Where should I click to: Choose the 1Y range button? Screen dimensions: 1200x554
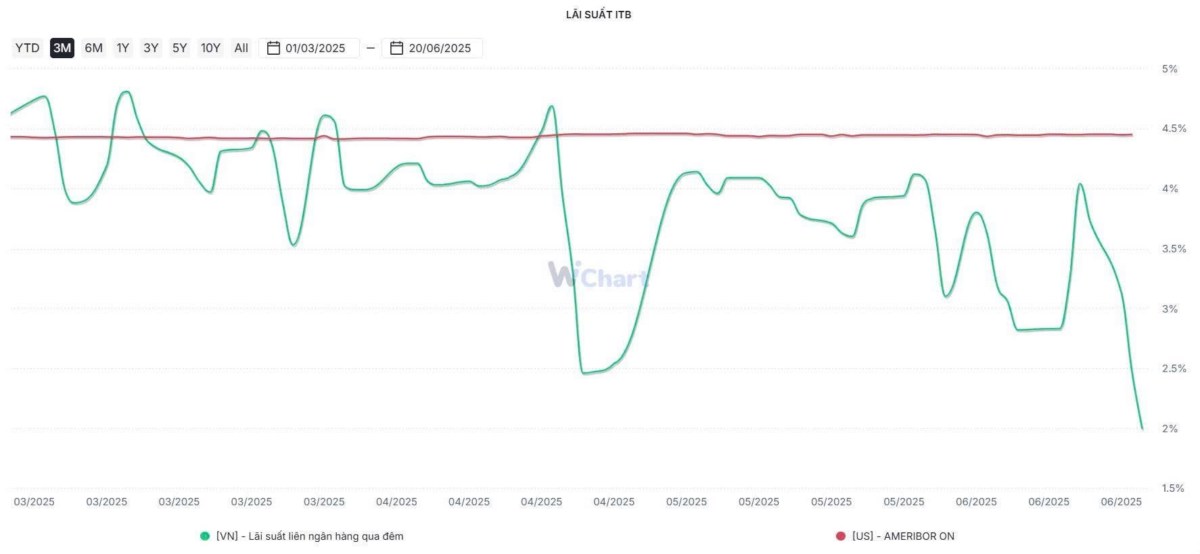[123, 48]
